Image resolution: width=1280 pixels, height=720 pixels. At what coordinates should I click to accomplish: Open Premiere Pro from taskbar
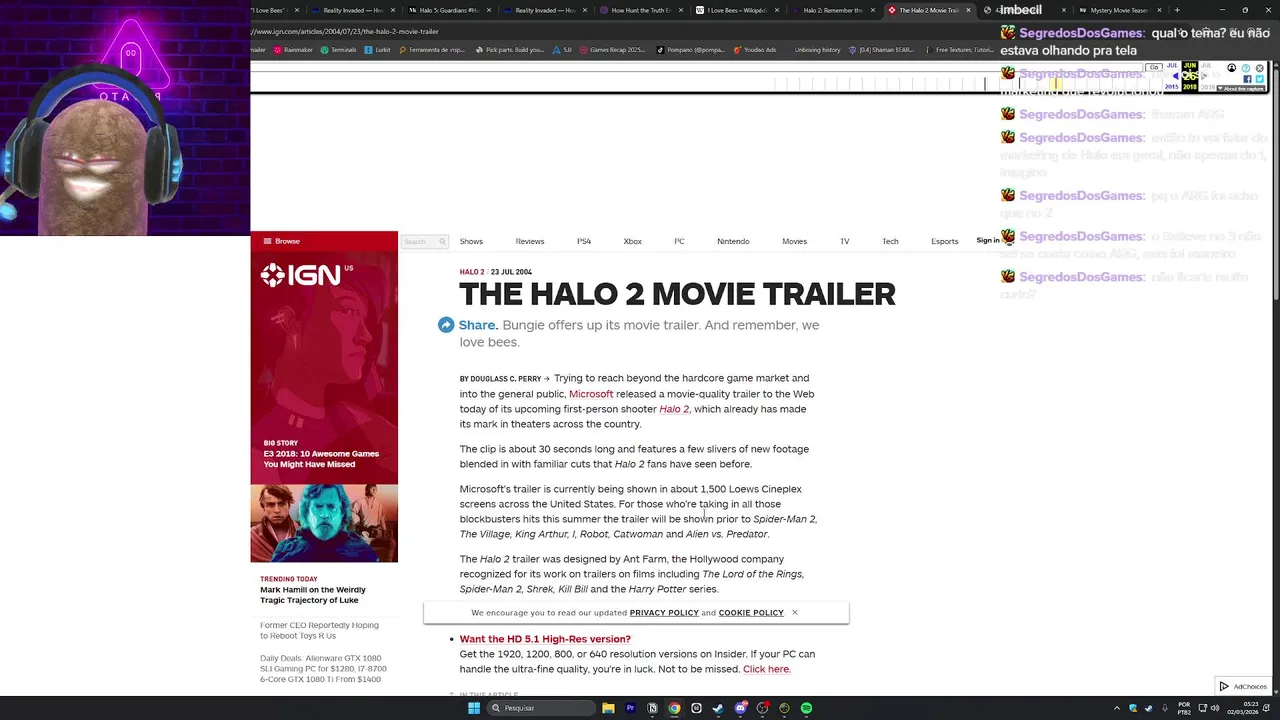tap(630, 708)
